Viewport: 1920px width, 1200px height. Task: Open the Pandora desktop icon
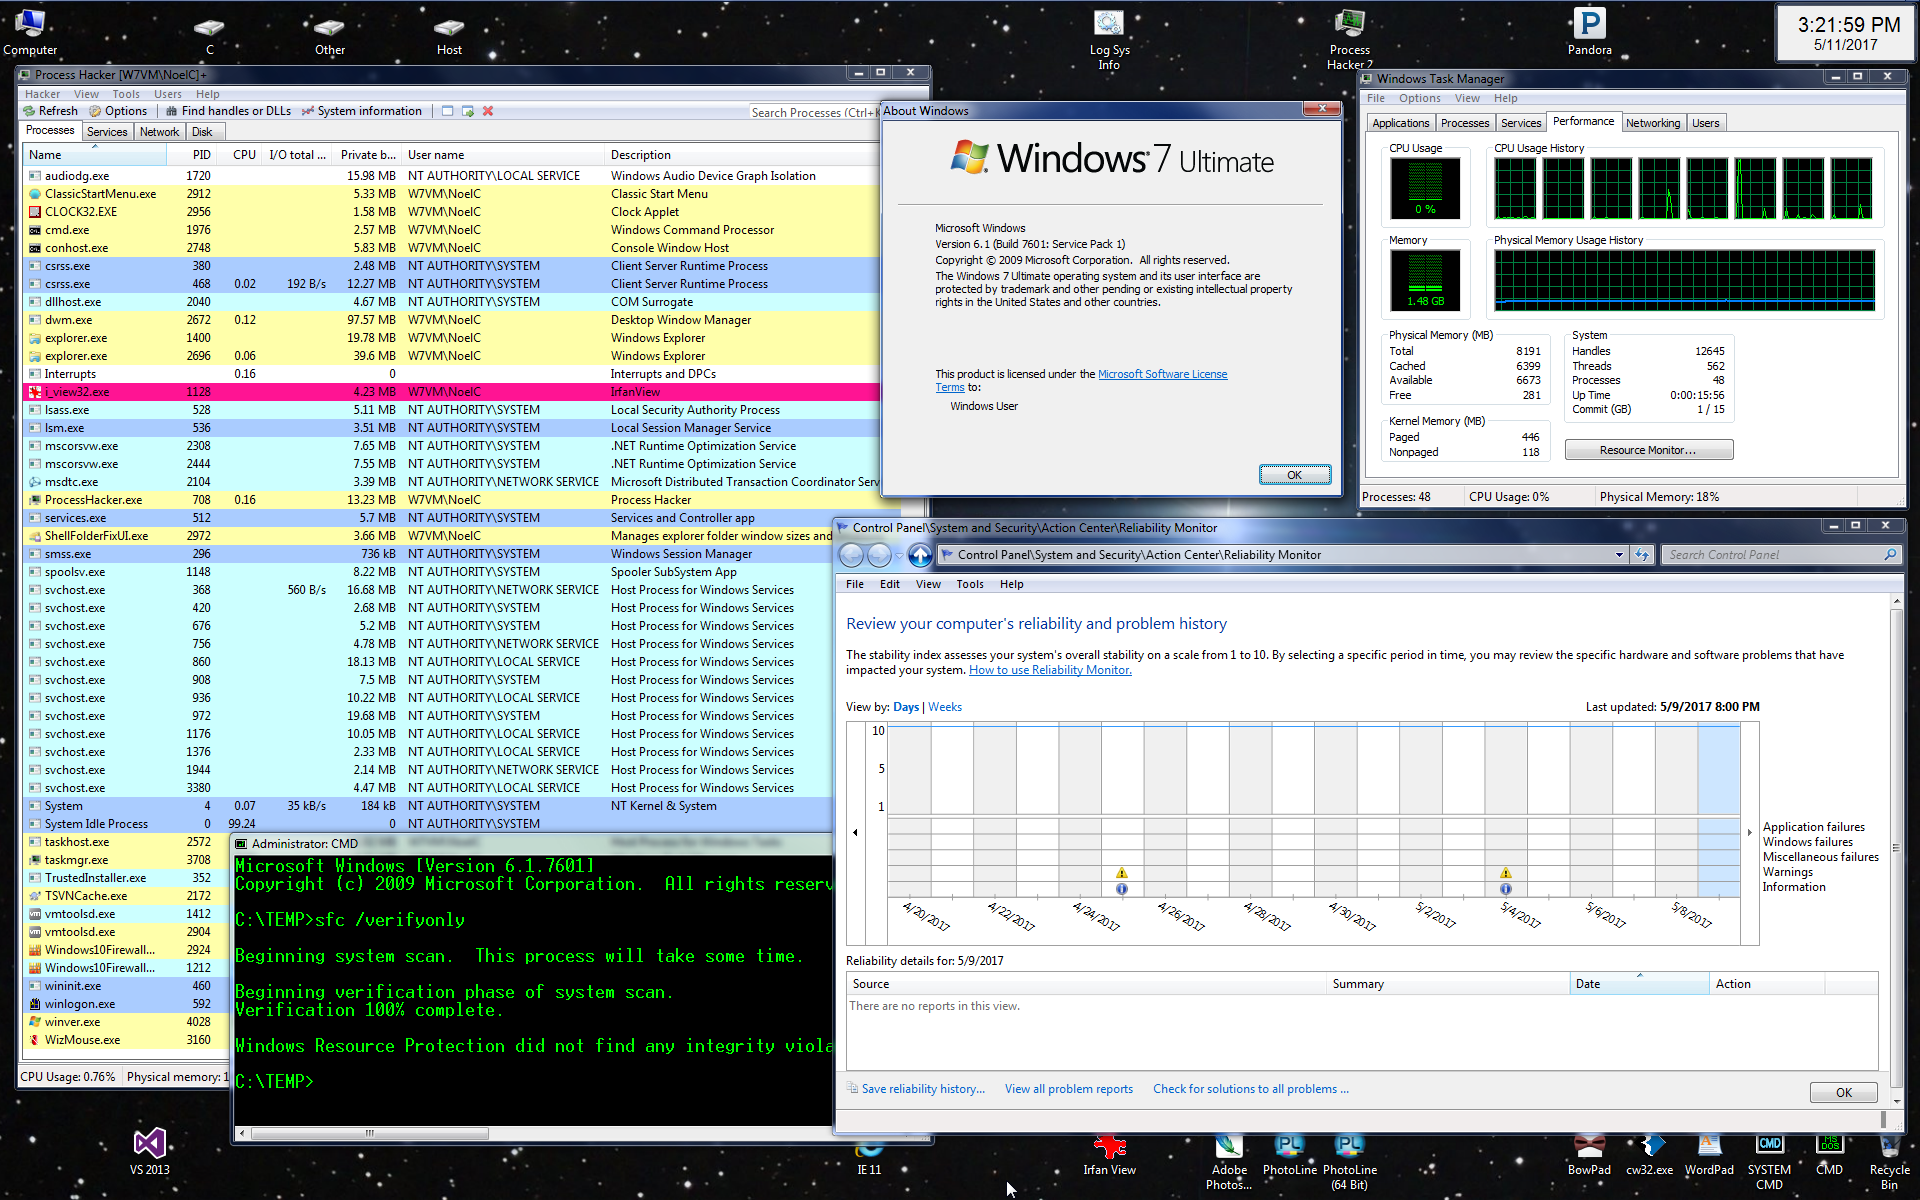pyautogui.click(x=1589, y=32)
